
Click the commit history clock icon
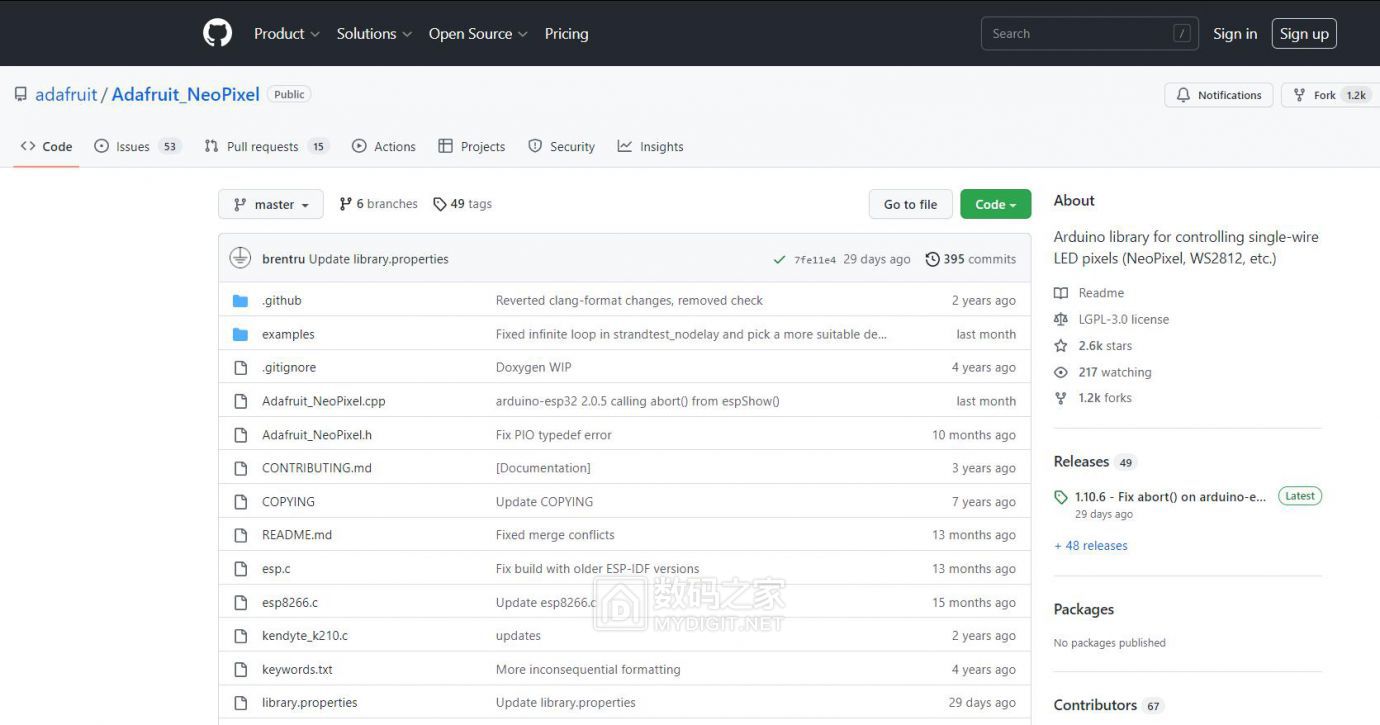pyautogui.click(x=932, y=259)
